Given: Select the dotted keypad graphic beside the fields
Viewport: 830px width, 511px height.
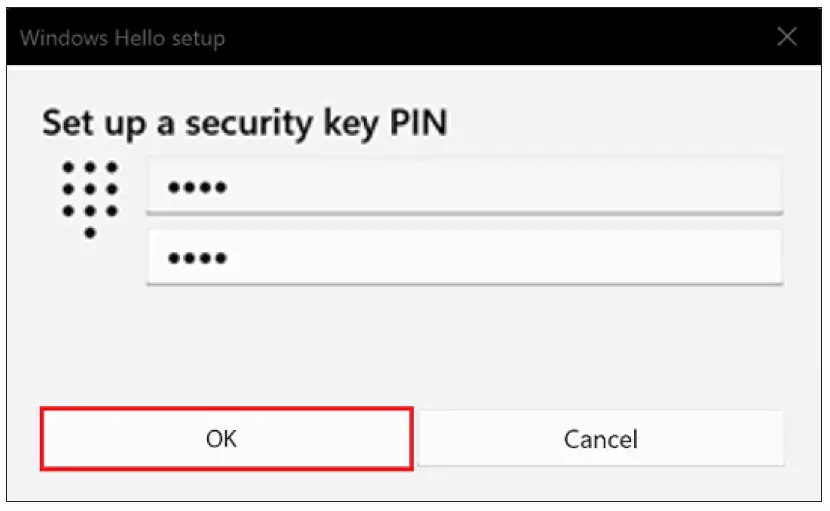Looking at the screenshot, I should click(90, 198).
